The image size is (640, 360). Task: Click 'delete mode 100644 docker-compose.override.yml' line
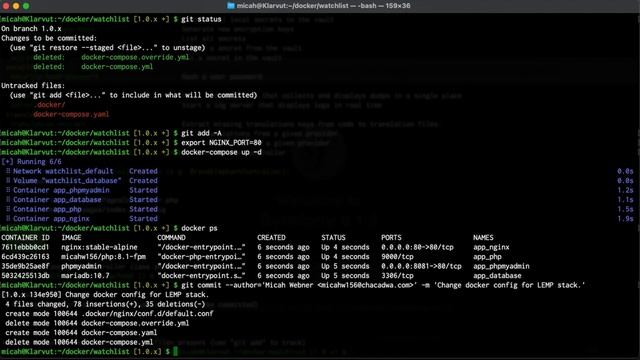[97, 323]
